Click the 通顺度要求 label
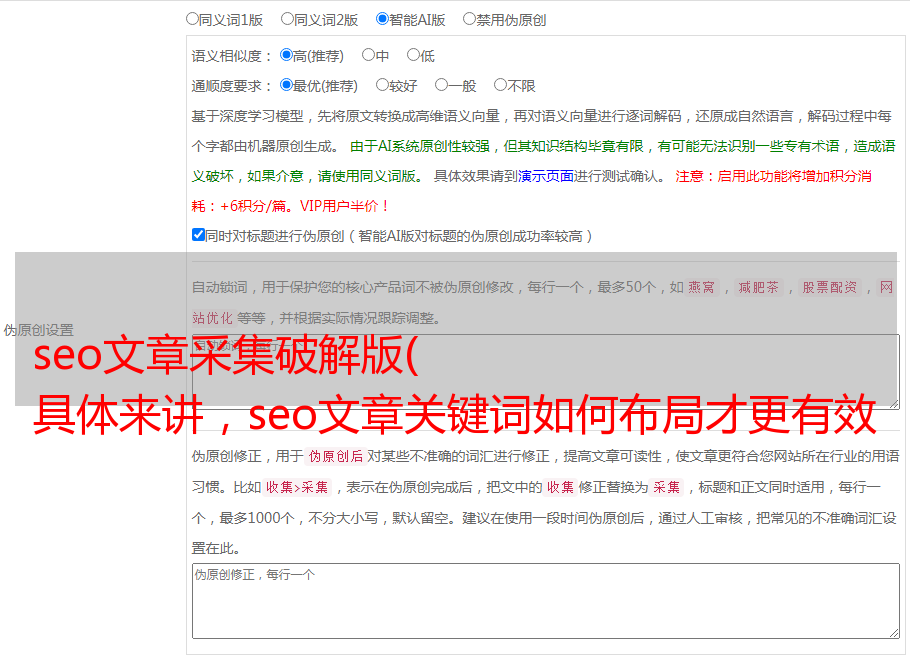The image size is (911, 658). click(x=232, y=86)
